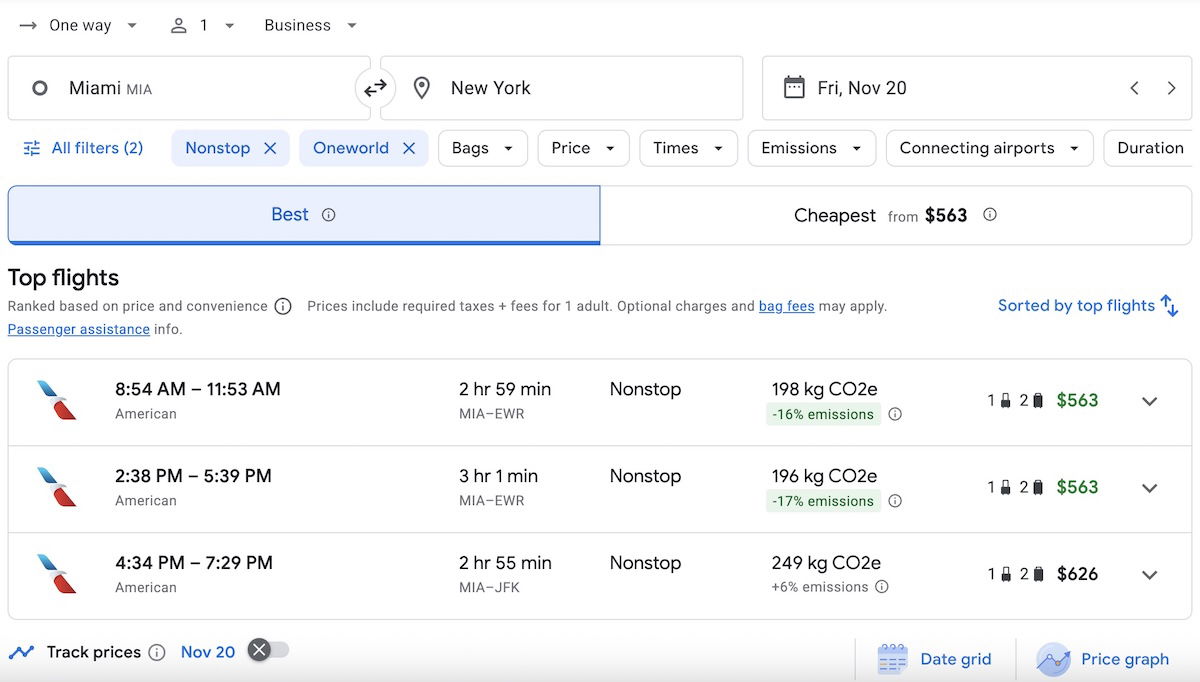This screenshot has height=682, width=1200.
Task: Open the All filters panel
Action: pyautogui.click(x=84, y=148)
